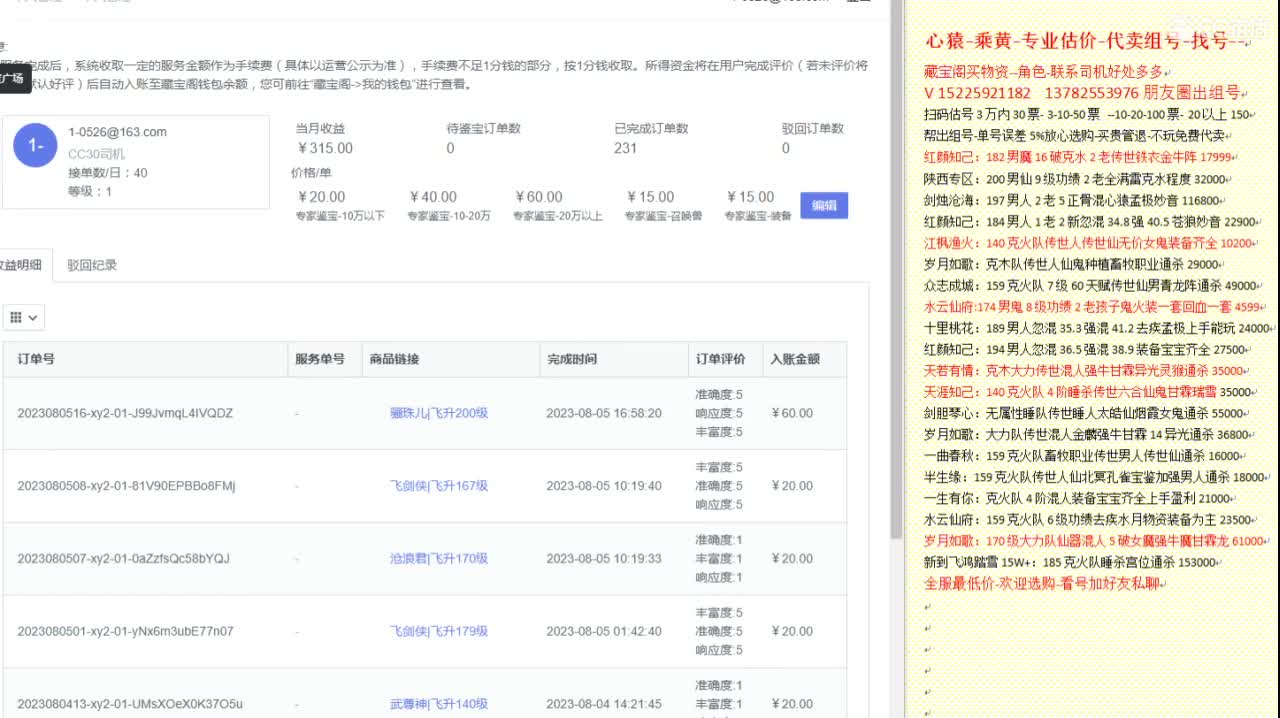Click the red listing 天涯知己：140克火队 35000
The height and width of the screenshot is (718, 1280).
tap(1088, 392)
